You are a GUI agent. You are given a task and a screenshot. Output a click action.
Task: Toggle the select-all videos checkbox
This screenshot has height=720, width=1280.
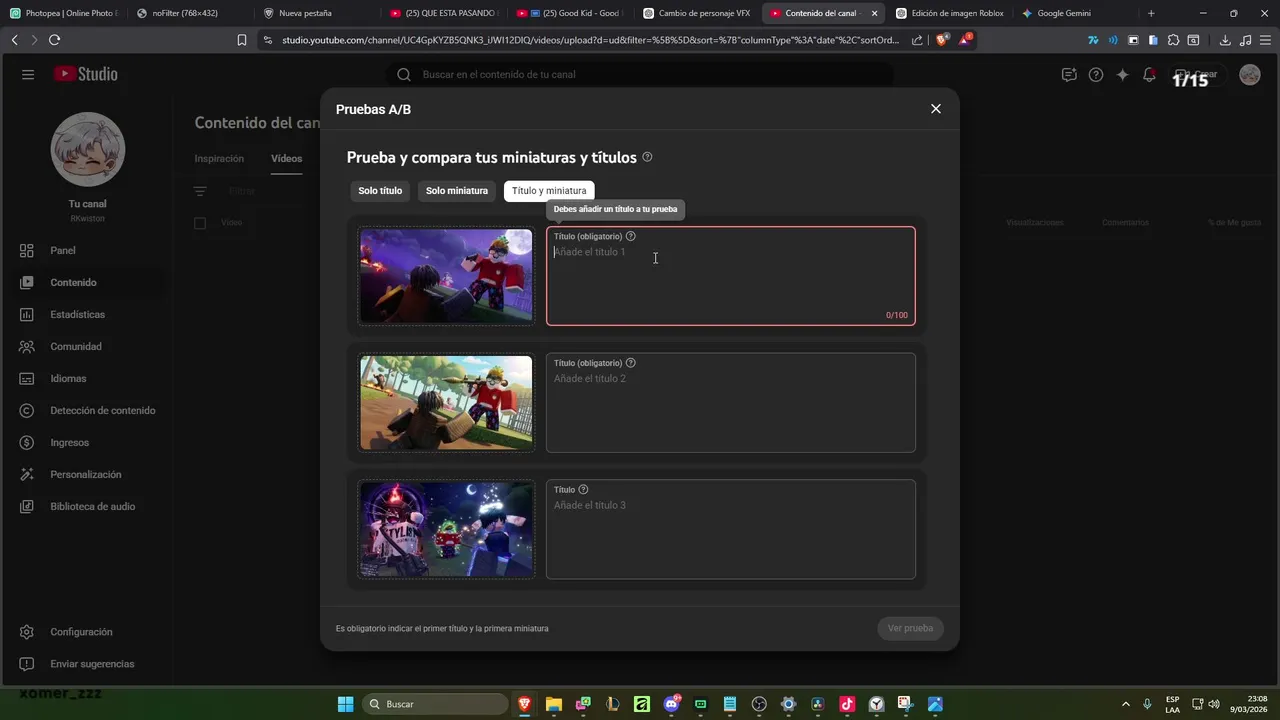click(x=200, y=223)
